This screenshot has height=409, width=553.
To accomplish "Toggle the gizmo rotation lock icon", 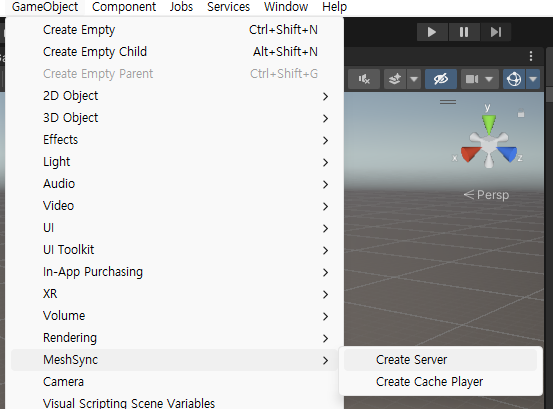I will (x=521, y=114).
